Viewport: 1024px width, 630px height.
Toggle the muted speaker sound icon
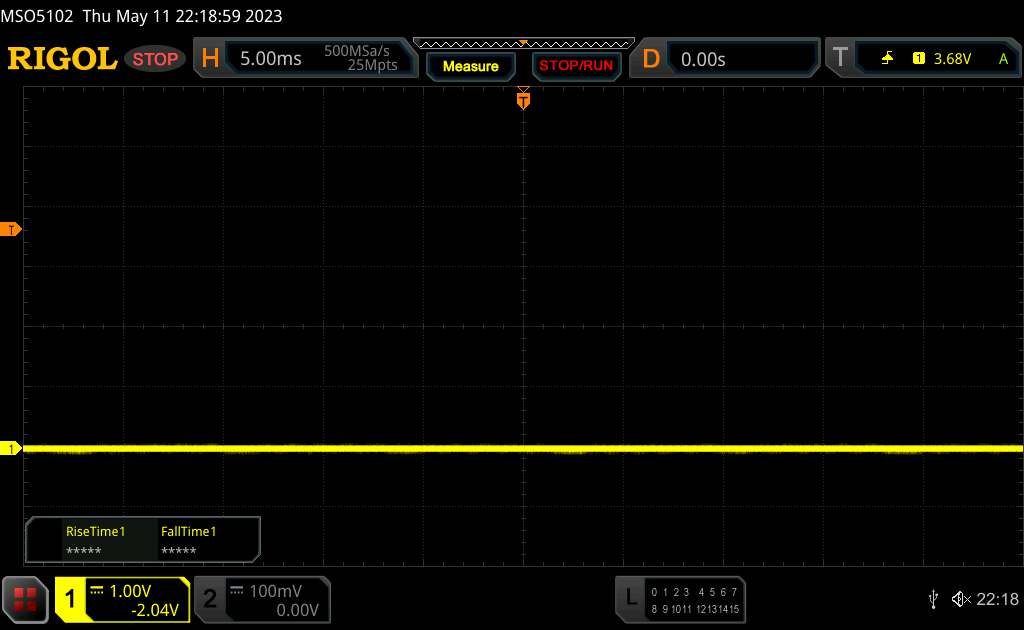961,599
